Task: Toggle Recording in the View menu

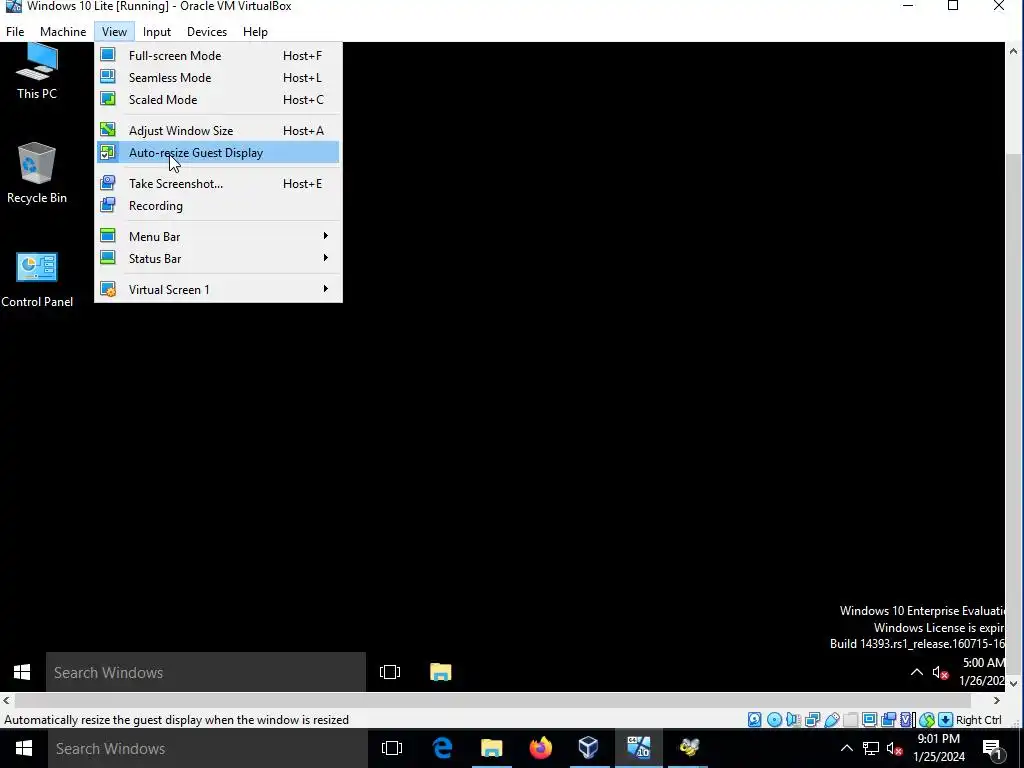Action: point(217,206)
